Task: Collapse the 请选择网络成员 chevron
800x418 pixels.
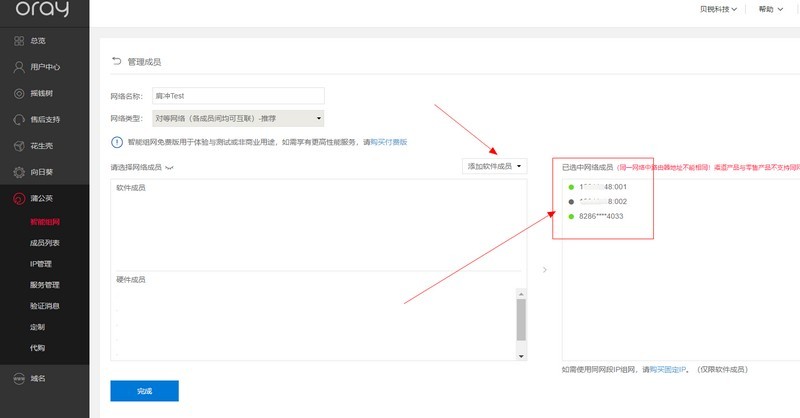Action: pyautogui.click(x=169, y=167)
